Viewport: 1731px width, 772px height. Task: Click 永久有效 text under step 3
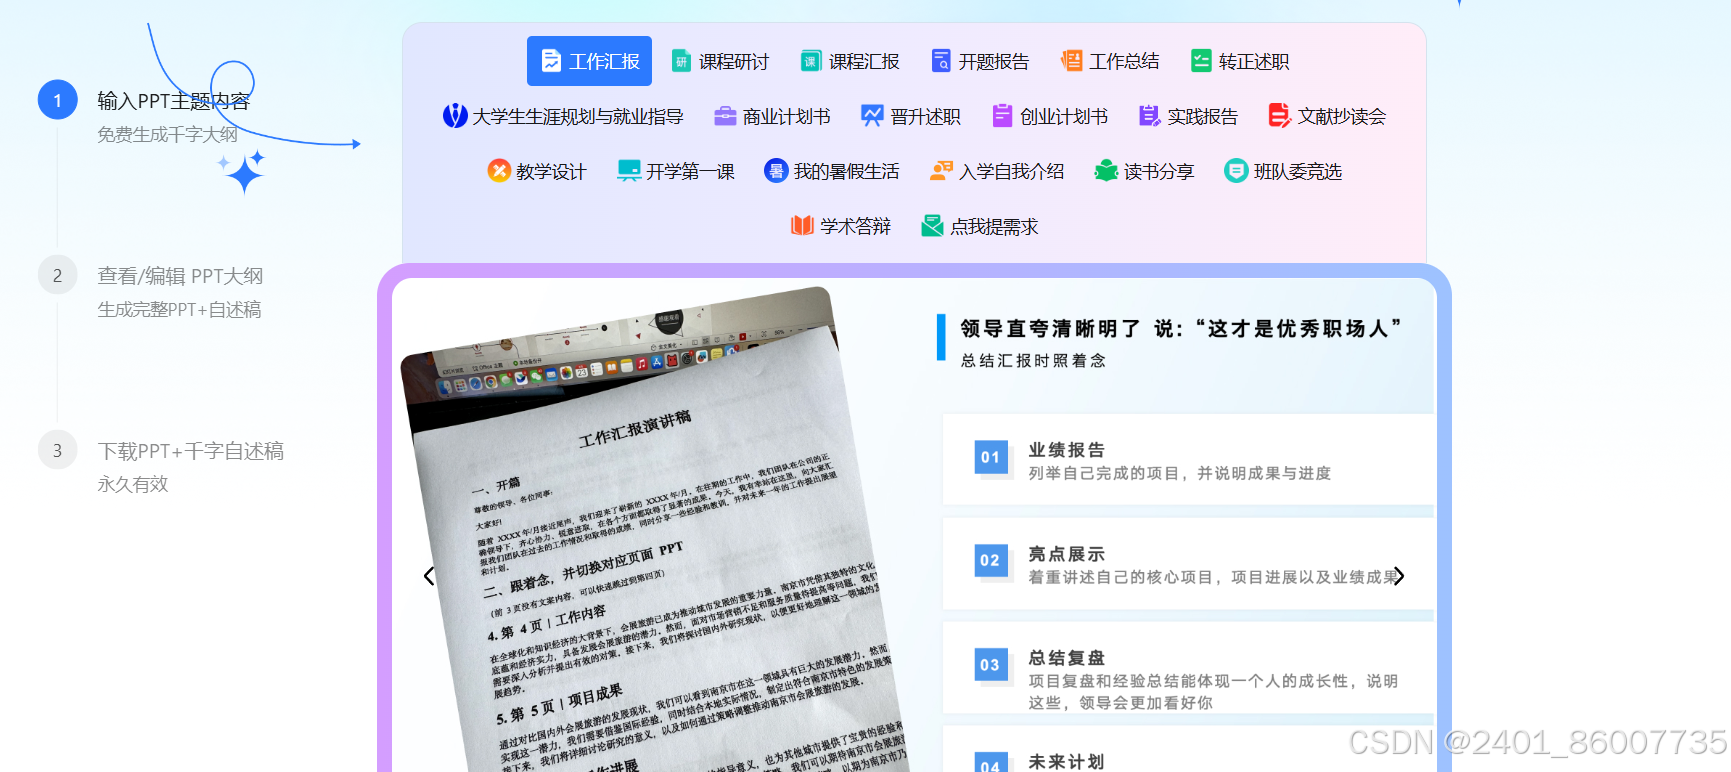tap(132, 484)
